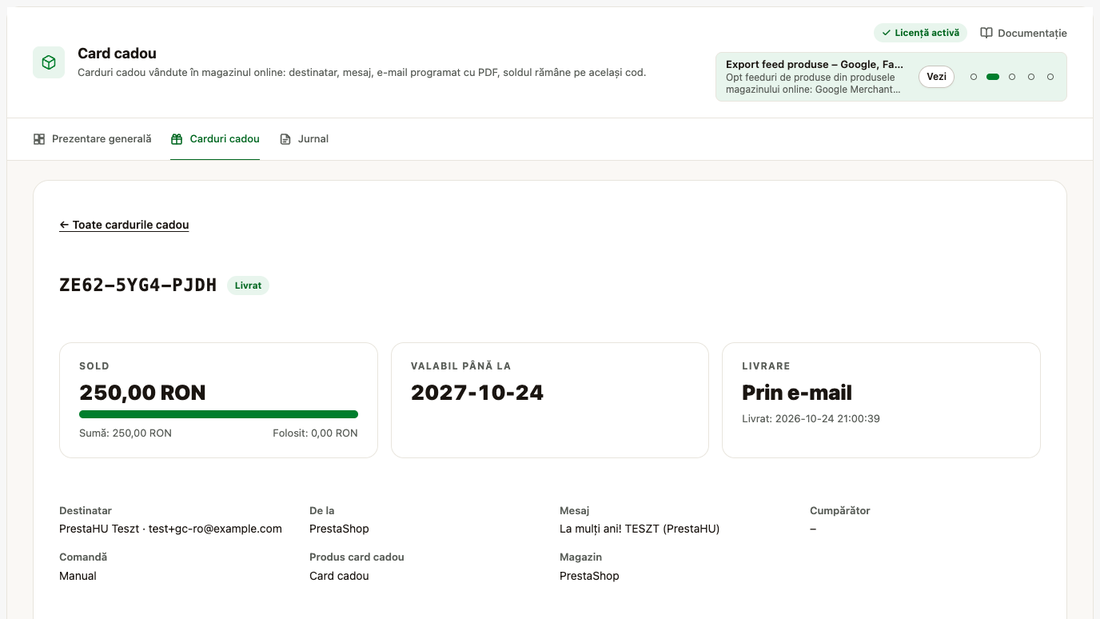1100x619 pixels.
Task: Click the Export feed produse banner title
Action: [814, 64]
